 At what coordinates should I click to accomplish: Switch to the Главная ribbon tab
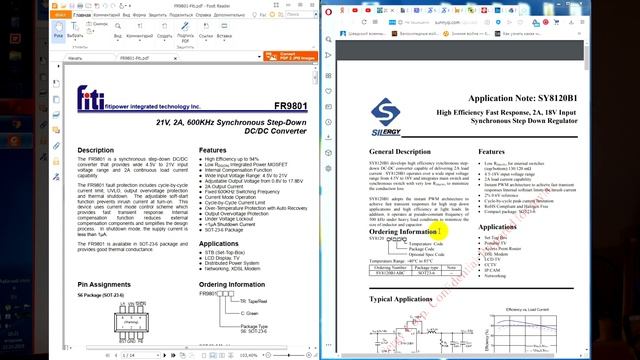(82, 15)
